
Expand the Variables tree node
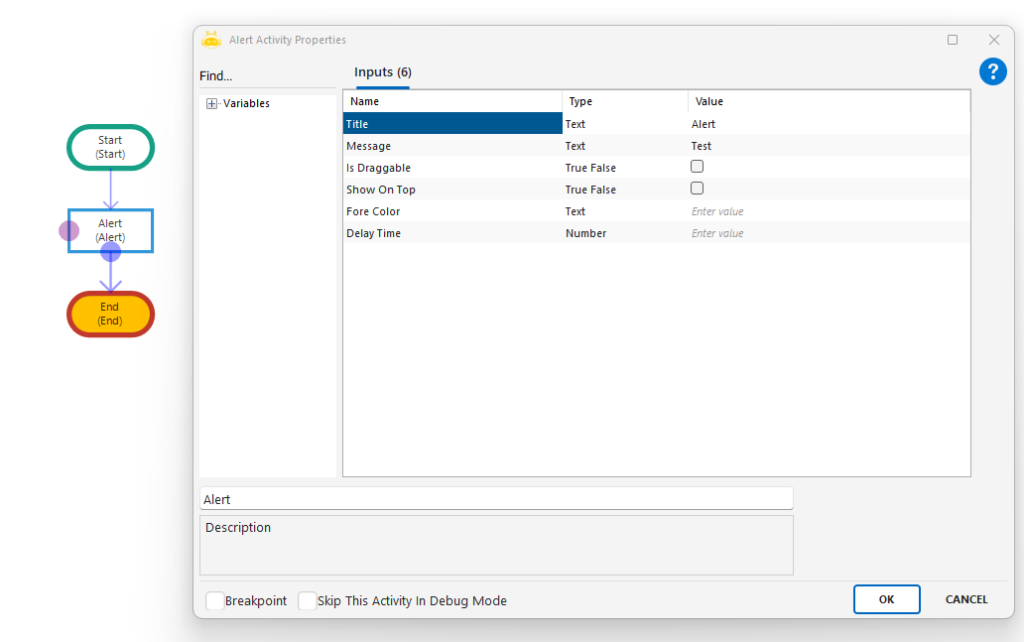[x=212, y=104]
